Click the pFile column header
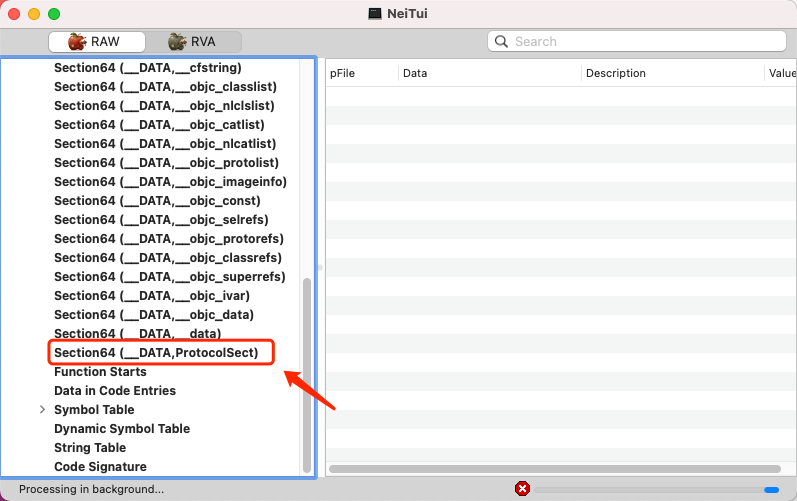 click(x=362, y=73)
